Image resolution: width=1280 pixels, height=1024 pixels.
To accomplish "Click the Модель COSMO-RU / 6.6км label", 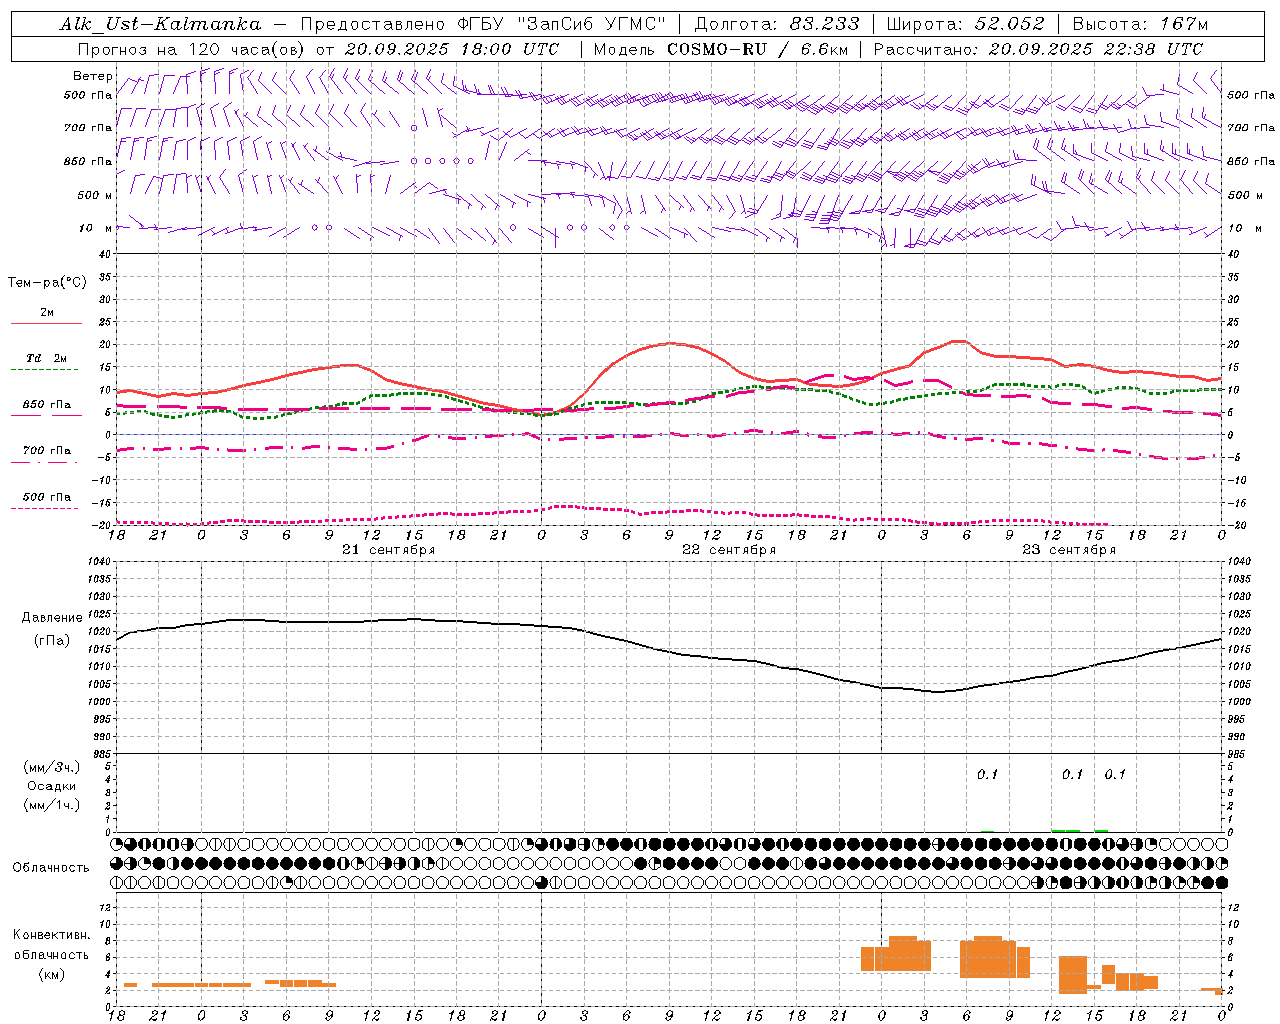I will click(720, 49).
